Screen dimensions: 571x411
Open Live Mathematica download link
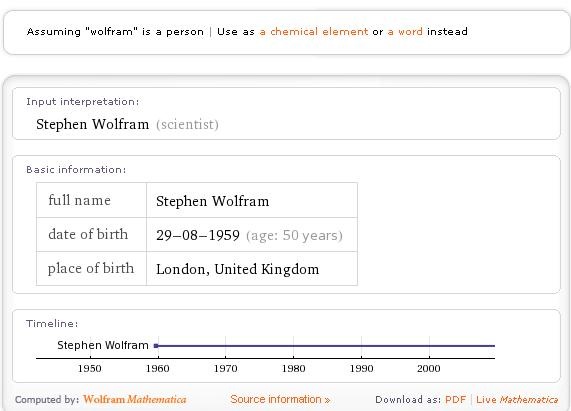517,400
